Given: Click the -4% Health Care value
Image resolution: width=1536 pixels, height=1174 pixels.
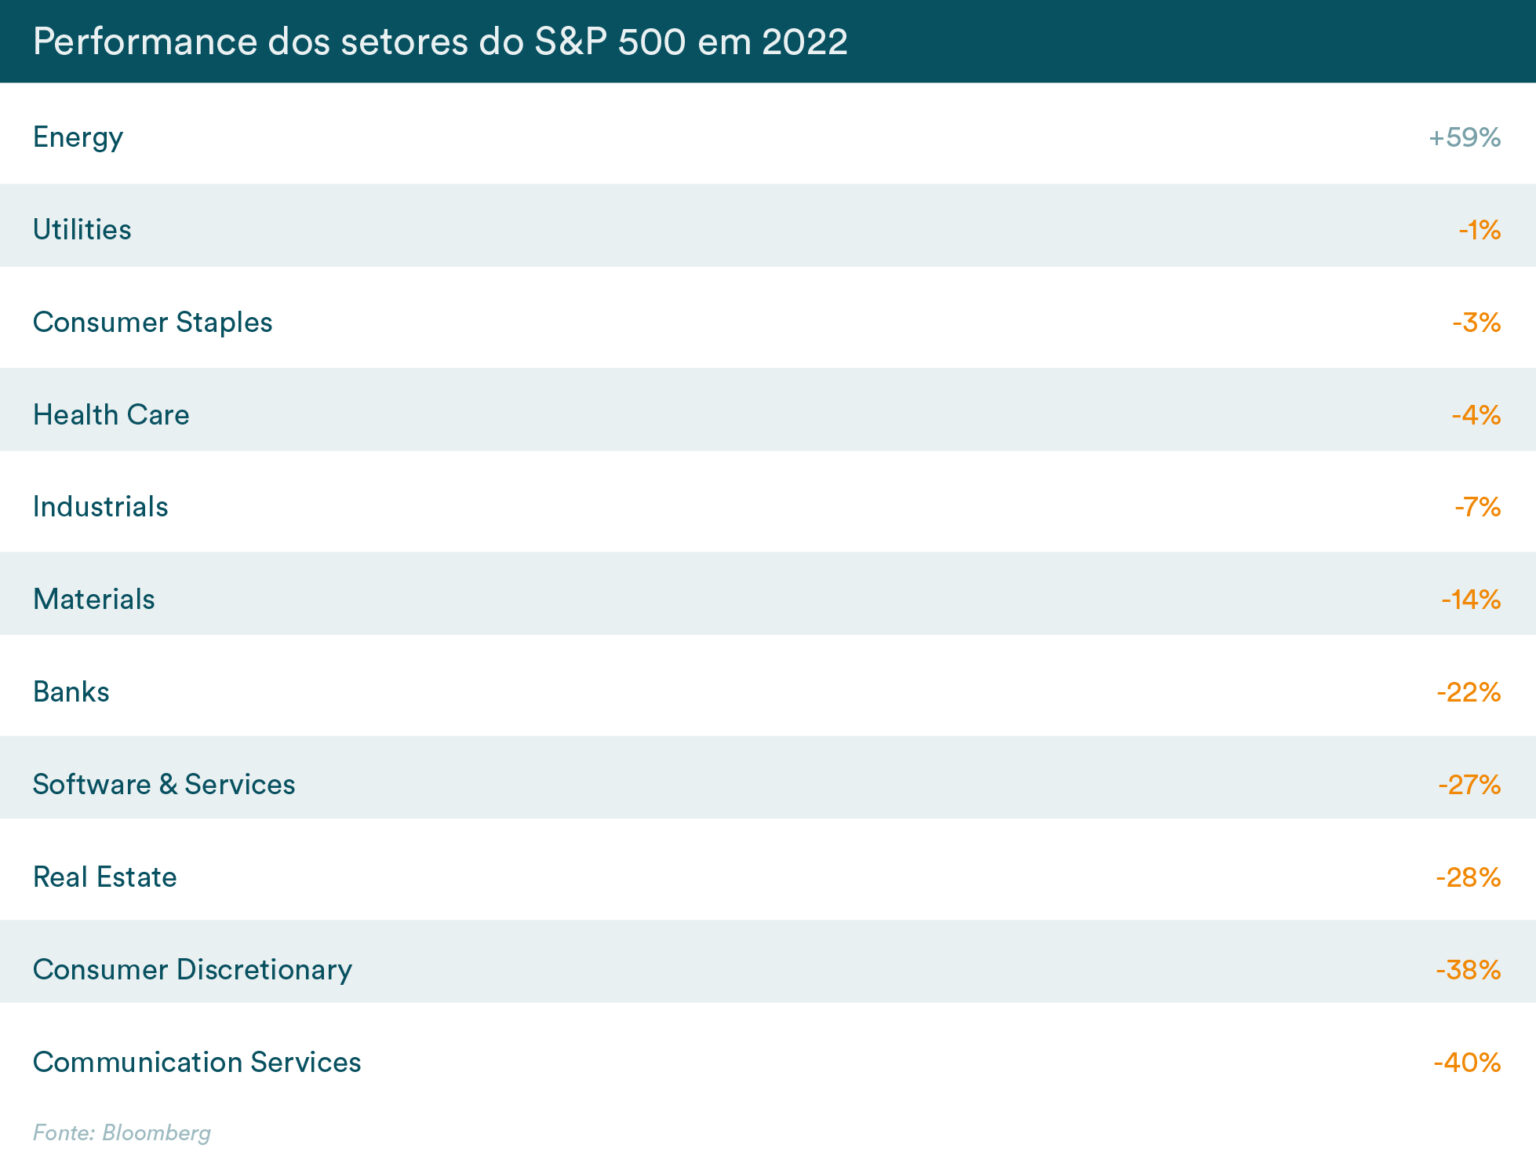Looking at the screenshot, I should pyautogui.click(x=1476, y=414).
